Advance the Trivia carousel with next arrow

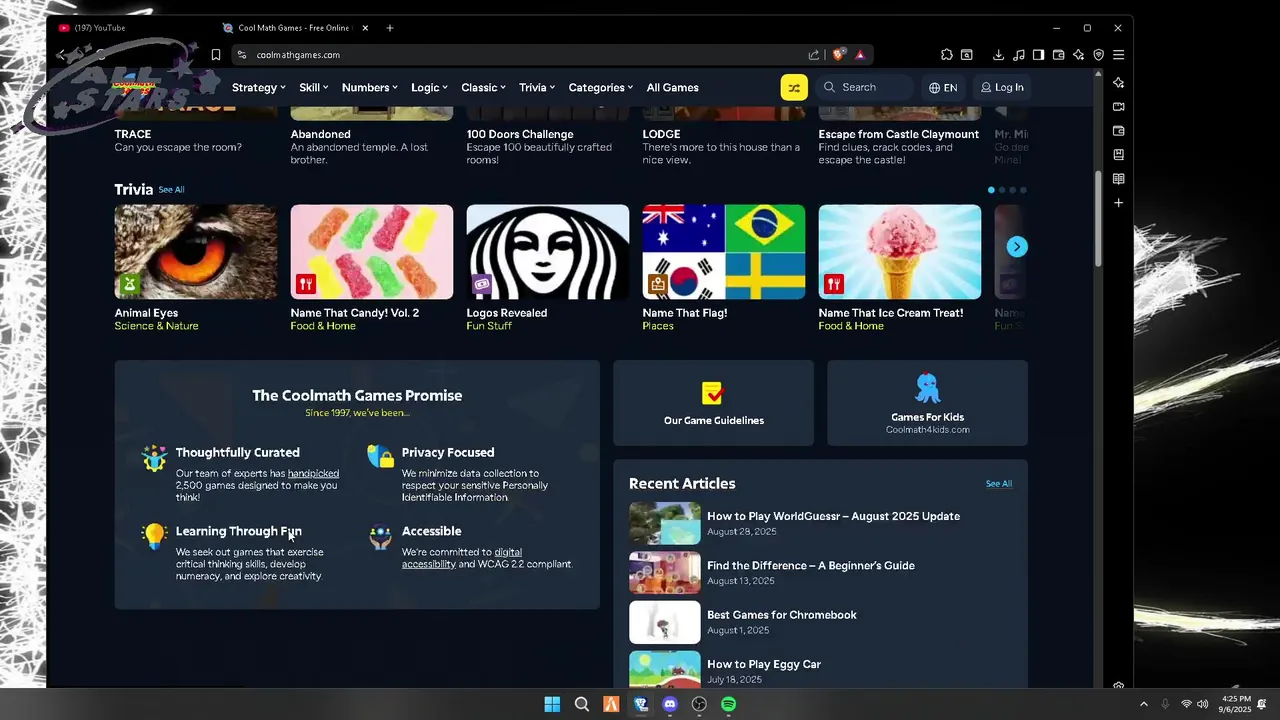1017,247
